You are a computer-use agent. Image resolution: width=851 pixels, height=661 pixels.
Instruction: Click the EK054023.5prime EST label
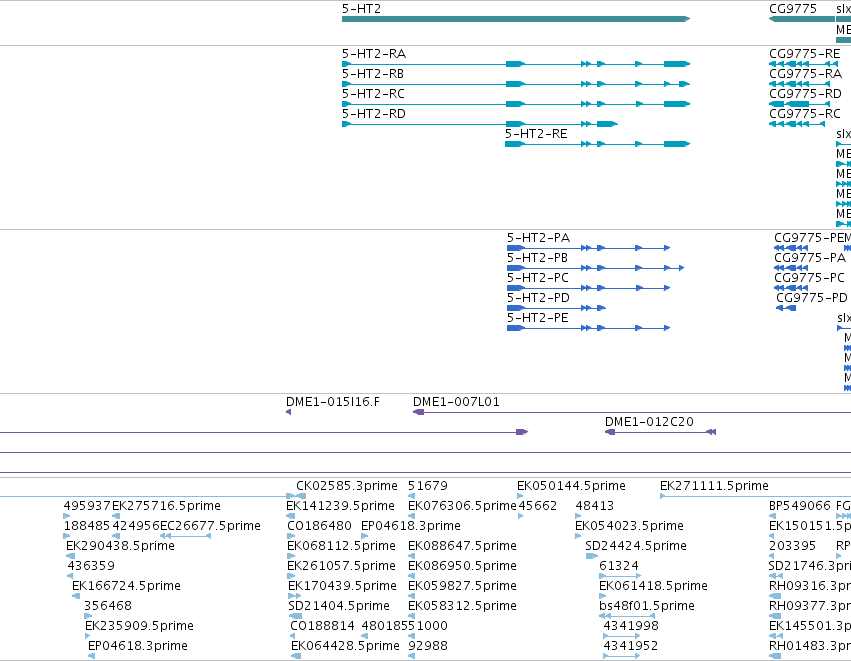tap(629, 526)
